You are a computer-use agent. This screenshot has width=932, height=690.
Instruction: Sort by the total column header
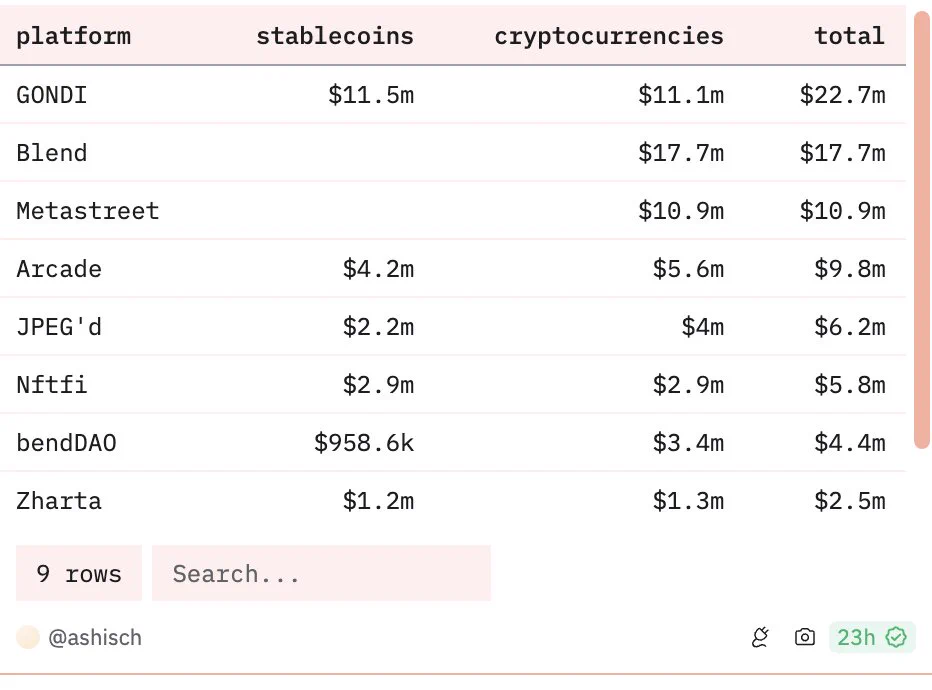coord(849,36)
